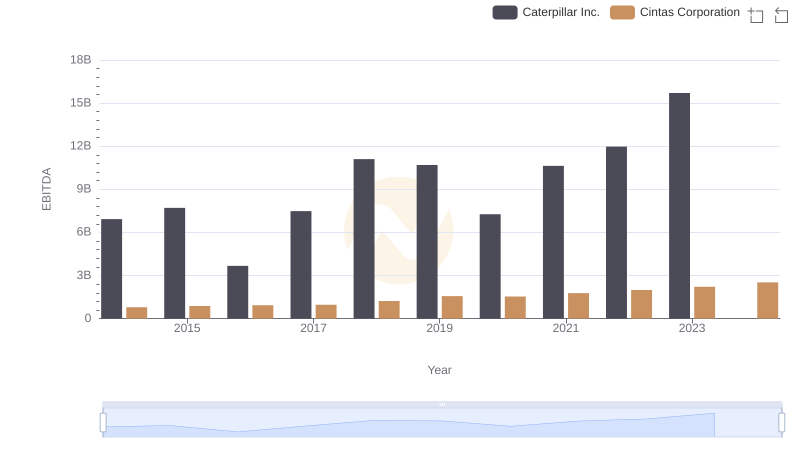Screen dimensions: 800x461
Task: Click Caterpillar 2017 bar
Action: (301, 265)
